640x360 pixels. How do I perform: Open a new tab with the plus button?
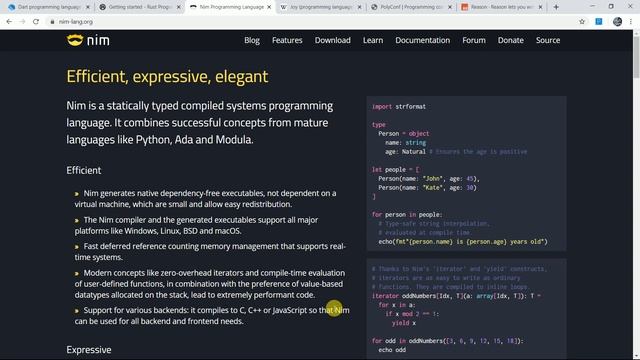(556, 7)
